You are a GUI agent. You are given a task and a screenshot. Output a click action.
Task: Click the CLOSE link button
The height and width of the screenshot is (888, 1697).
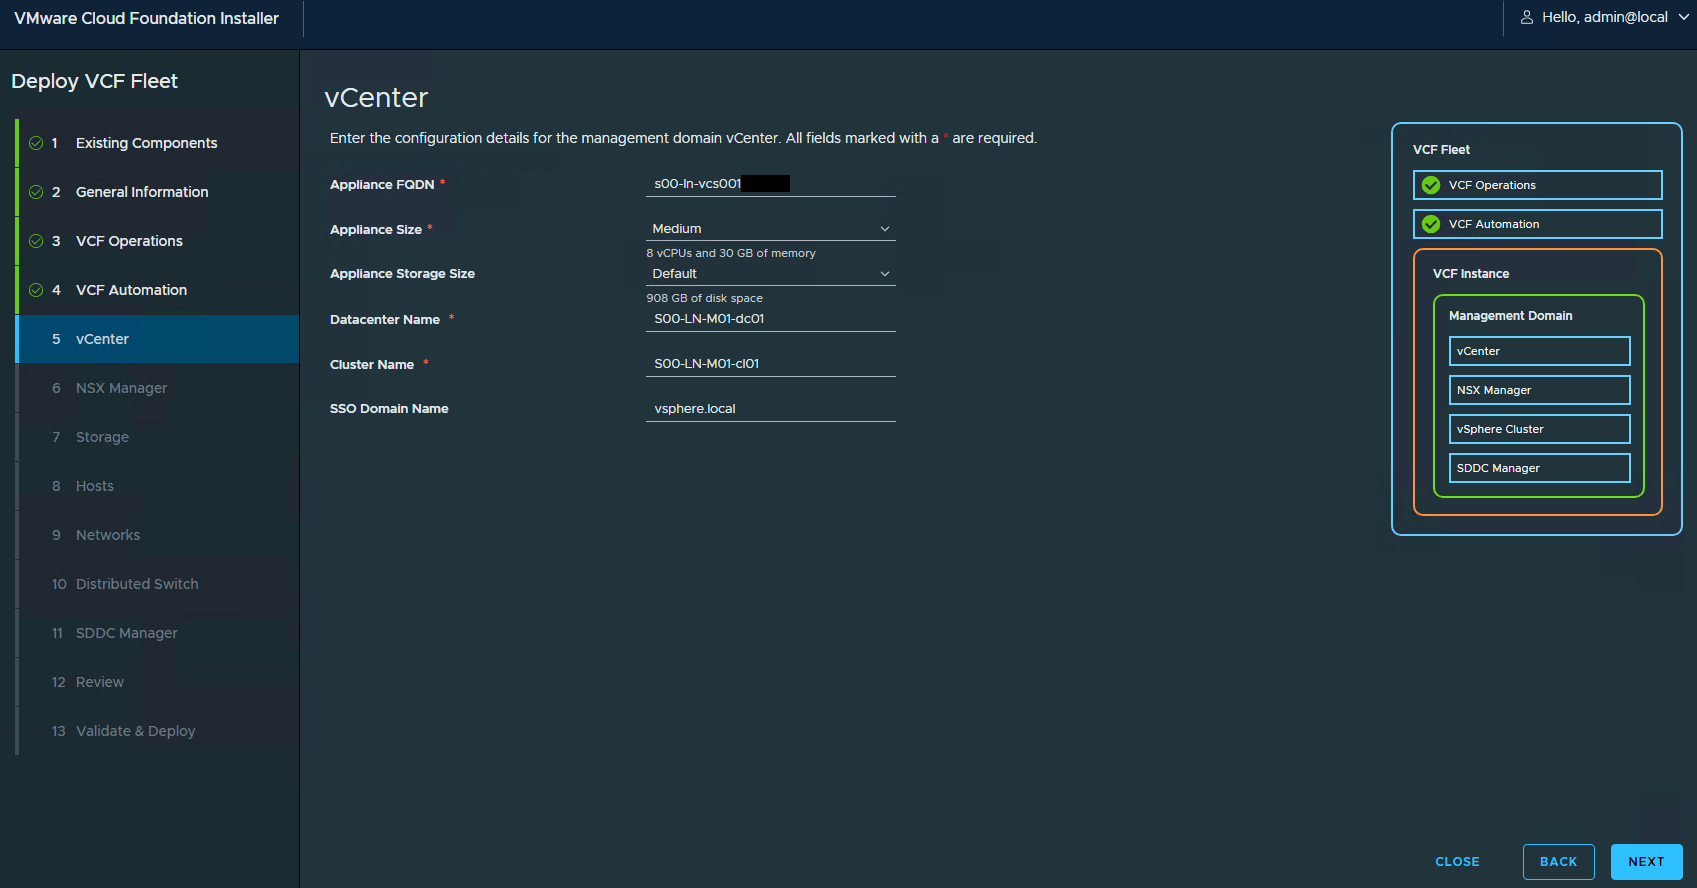pos(1457,862)
